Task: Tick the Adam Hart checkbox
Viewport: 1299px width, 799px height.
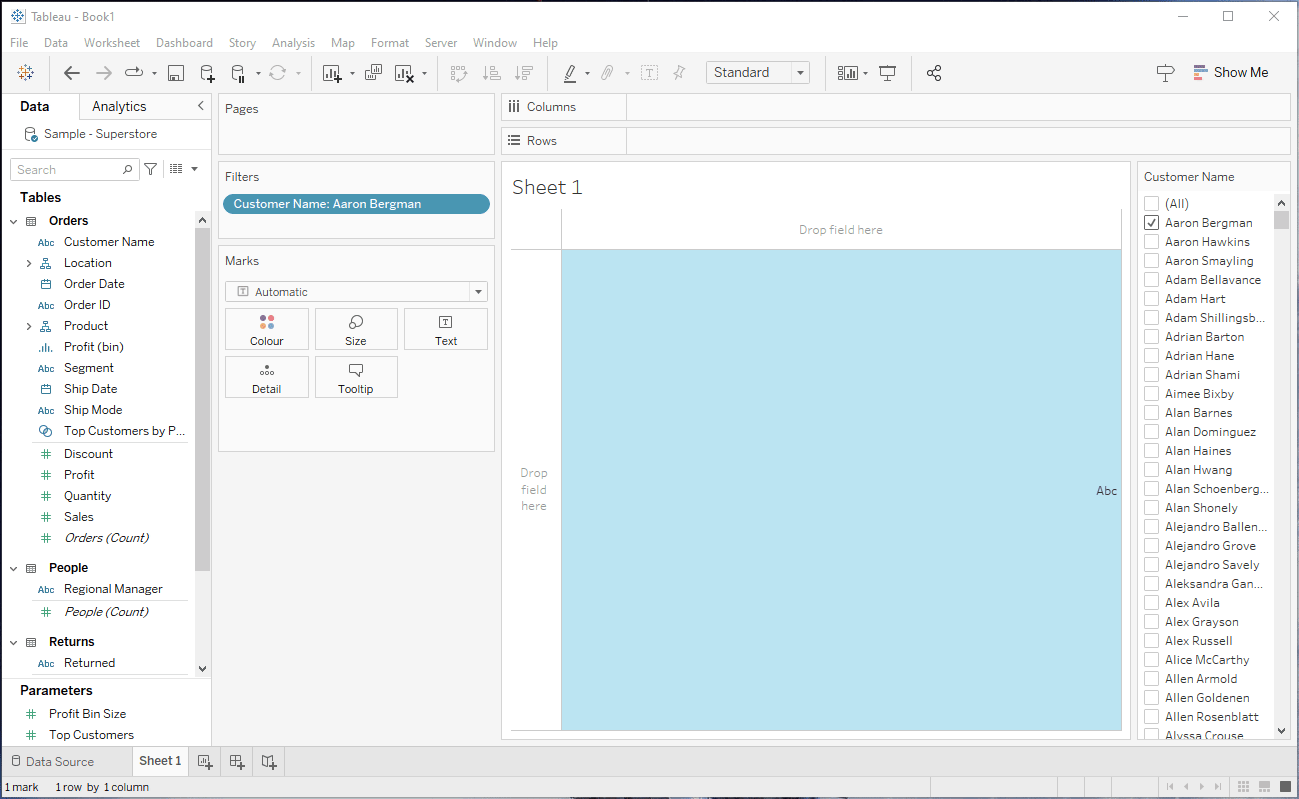Action: (x=1152, y=299)
